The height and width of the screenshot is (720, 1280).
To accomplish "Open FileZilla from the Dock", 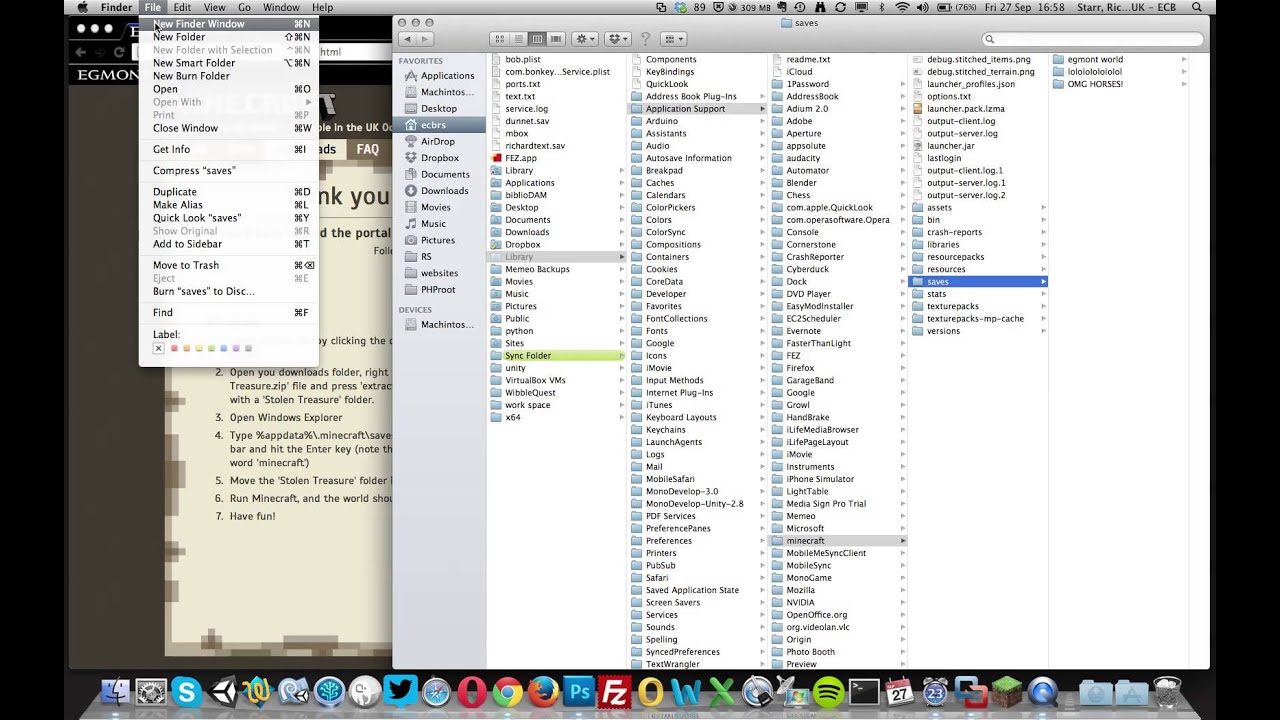I will click(x=614, y=692).
